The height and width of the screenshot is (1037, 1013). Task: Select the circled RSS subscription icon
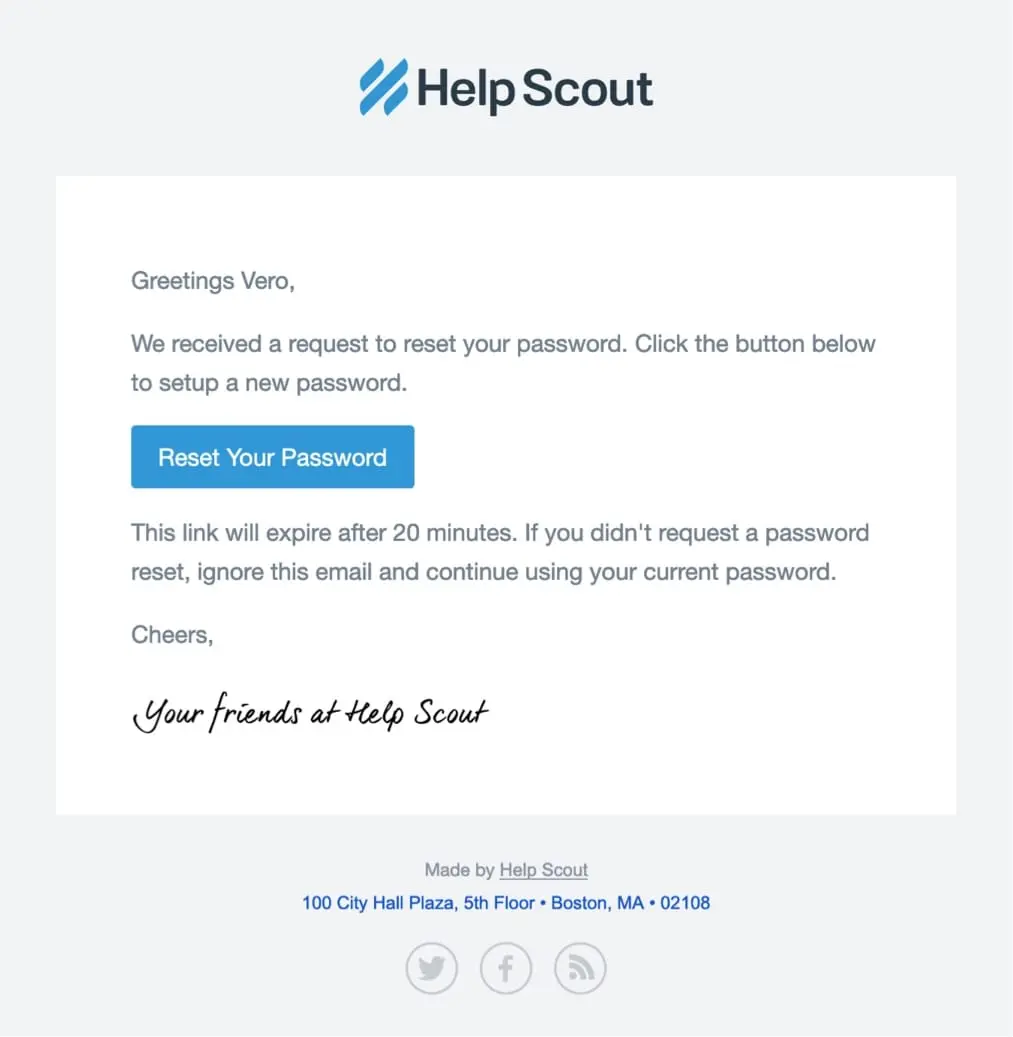click(x=580, y=968)
